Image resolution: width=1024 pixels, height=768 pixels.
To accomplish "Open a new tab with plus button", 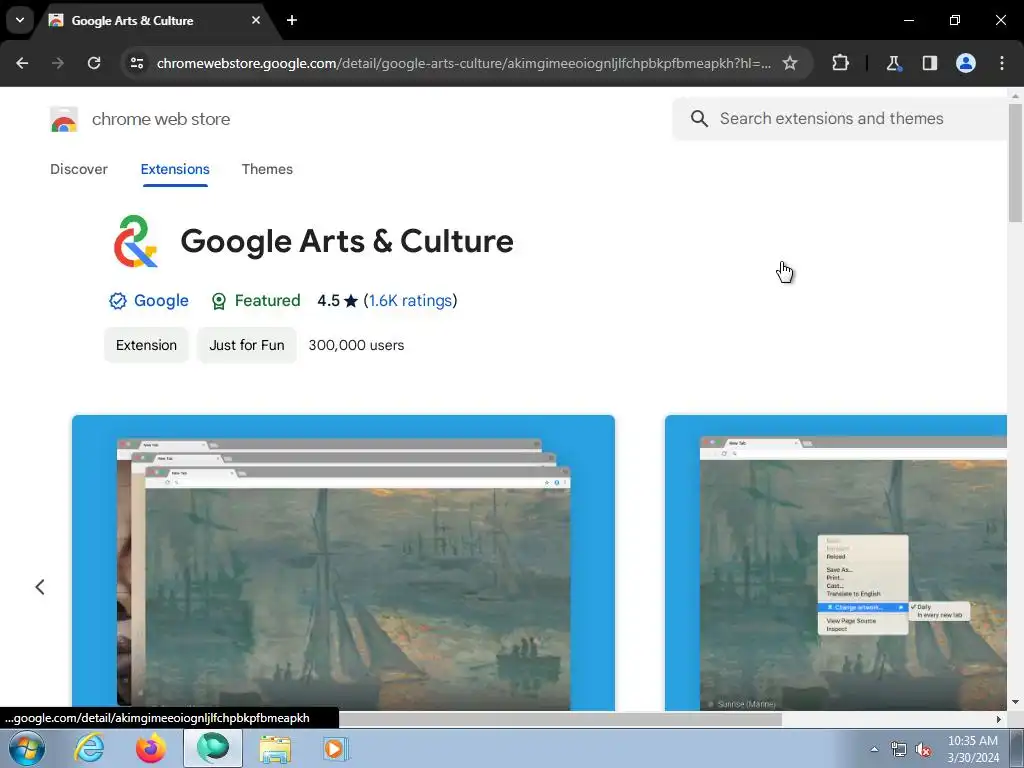I will 292,20.
